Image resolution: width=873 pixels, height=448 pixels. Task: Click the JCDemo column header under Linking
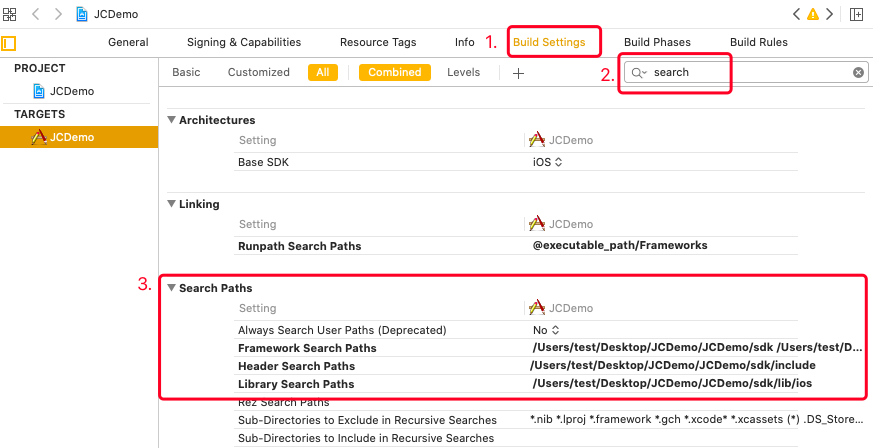tap(561, 224)
